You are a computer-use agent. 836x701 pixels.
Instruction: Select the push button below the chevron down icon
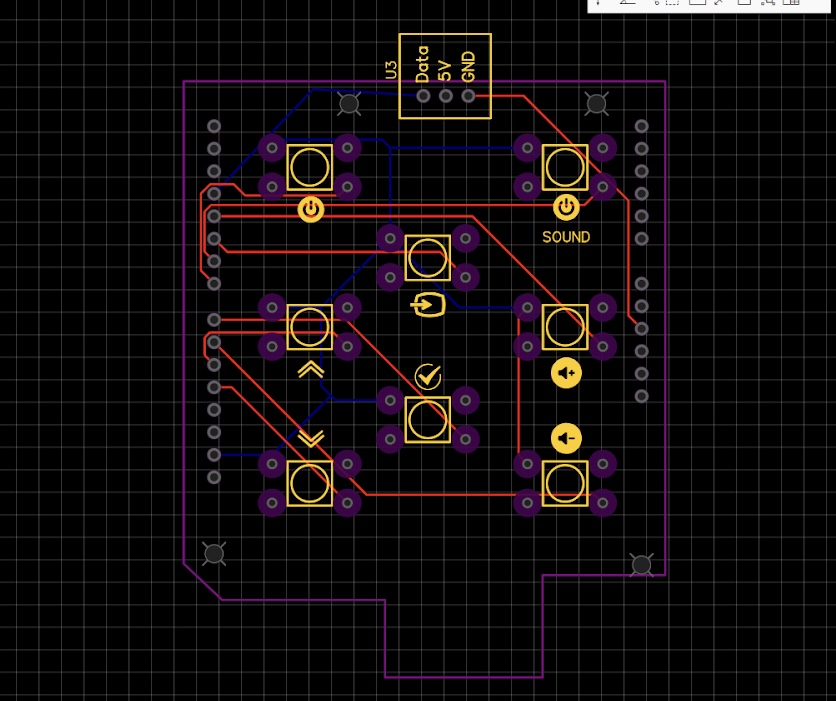click(310, 484)
